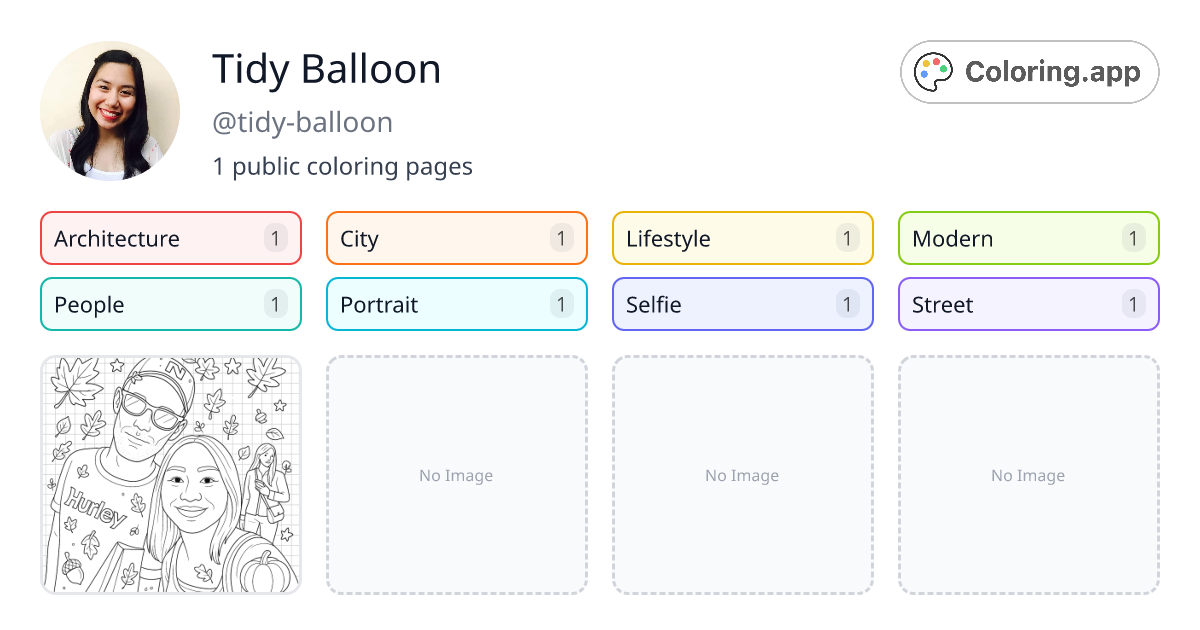This screenshot has height=630, width=1200.
Task: Open the Tidy Balloon profile avatar
Action: pos(110,110)
